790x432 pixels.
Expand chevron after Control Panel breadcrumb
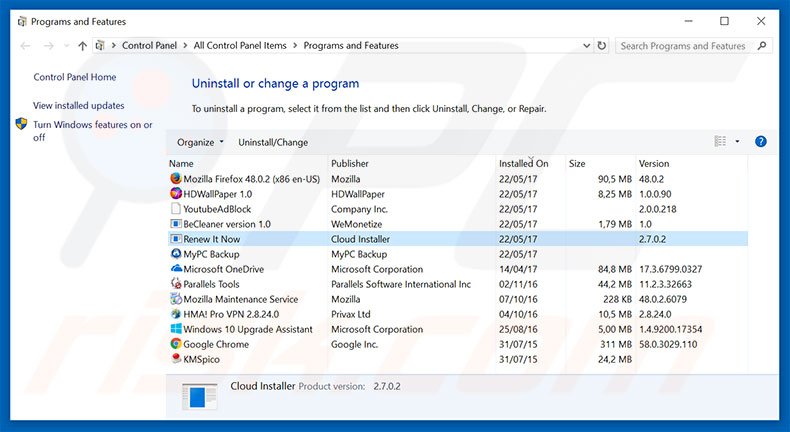point(185,46)
